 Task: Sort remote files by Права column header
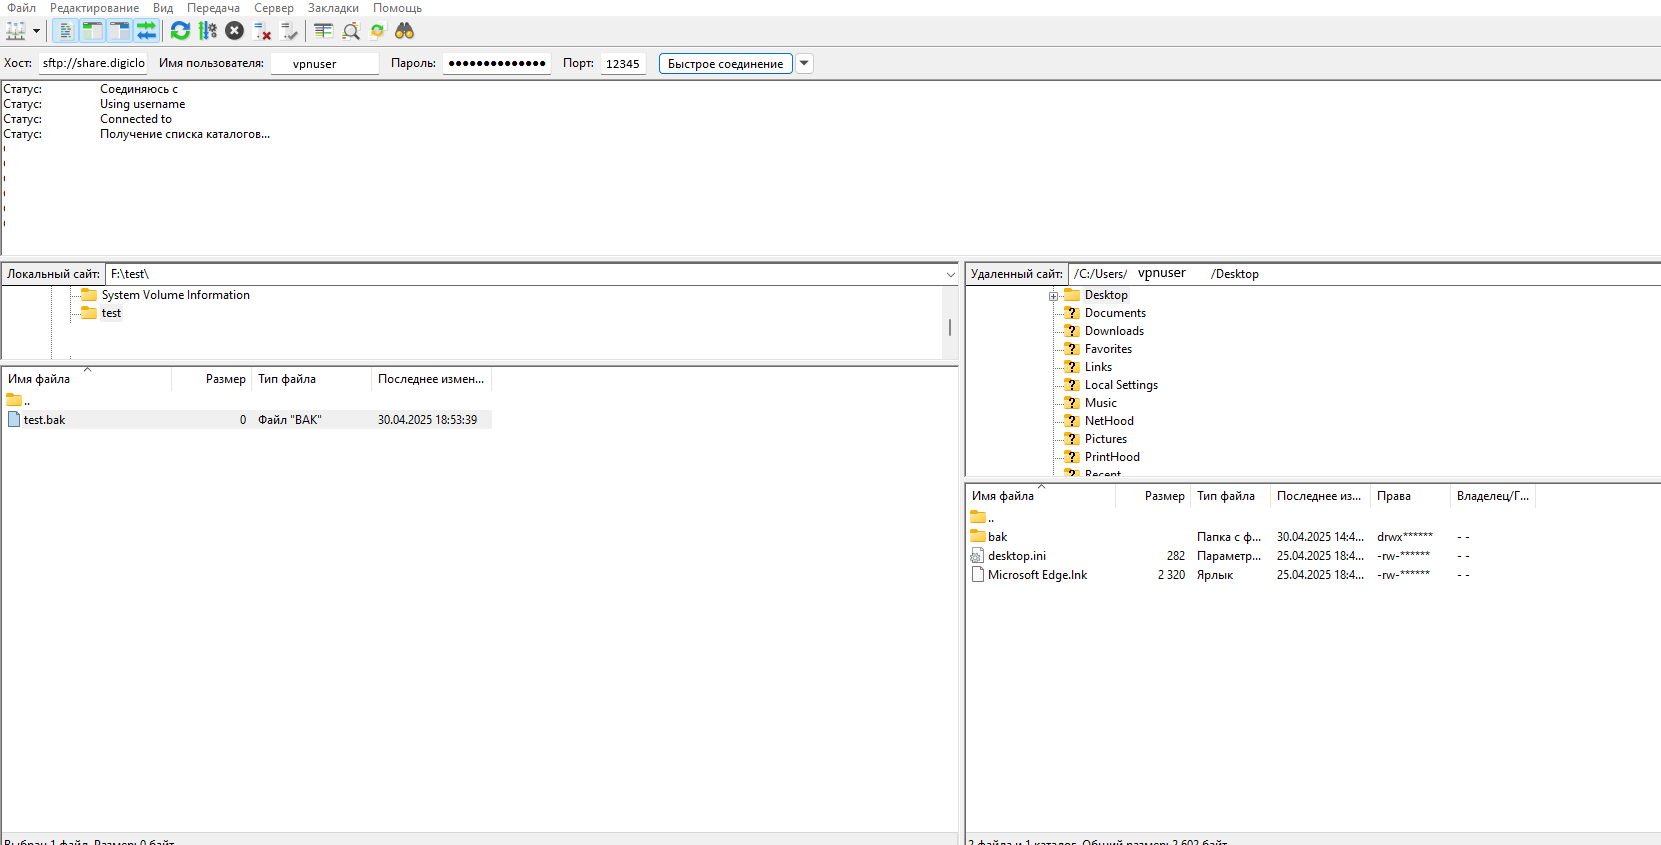click(1394, 496)
